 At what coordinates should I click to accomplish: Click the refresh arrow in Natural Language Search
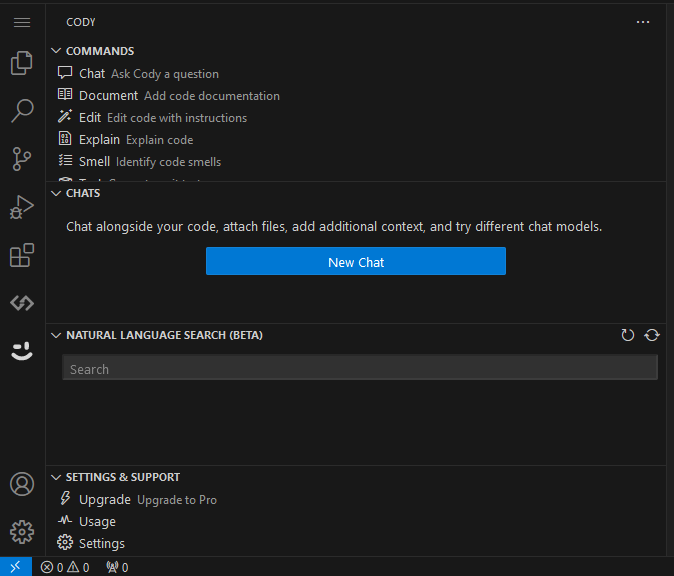click(628, 335)
